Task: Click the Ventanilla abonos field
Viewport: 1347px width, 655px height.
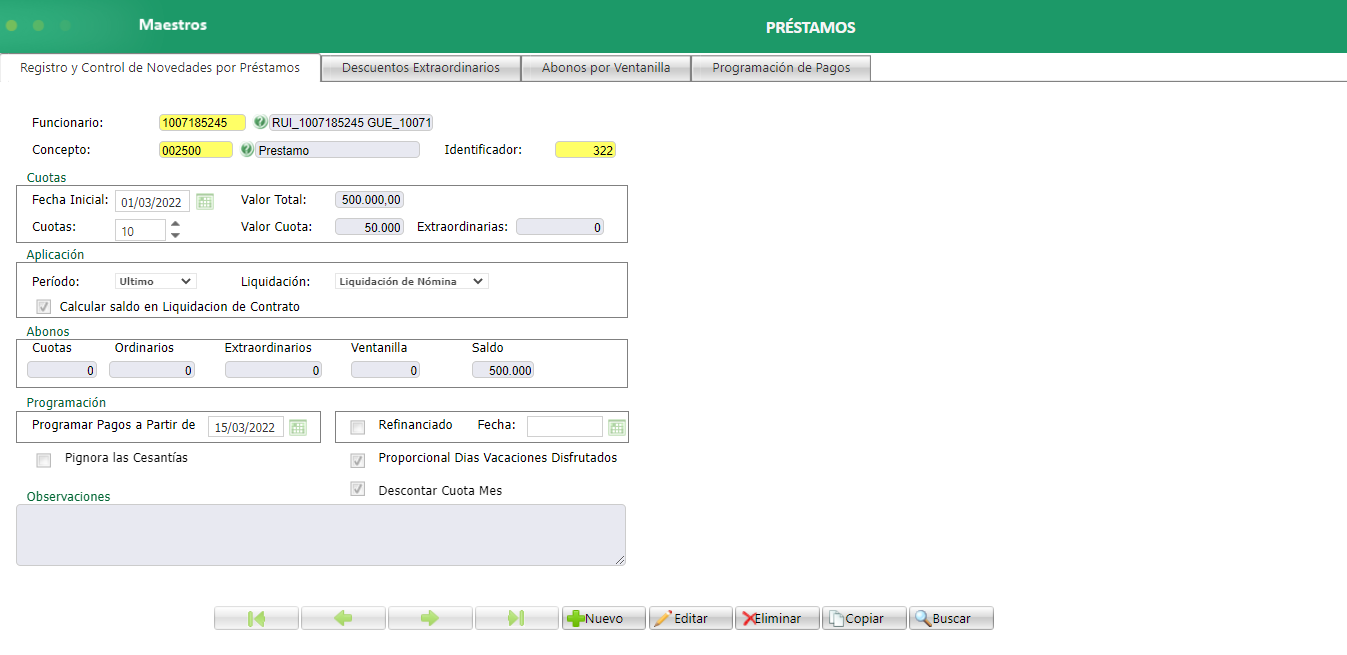Action: [385, 370]
